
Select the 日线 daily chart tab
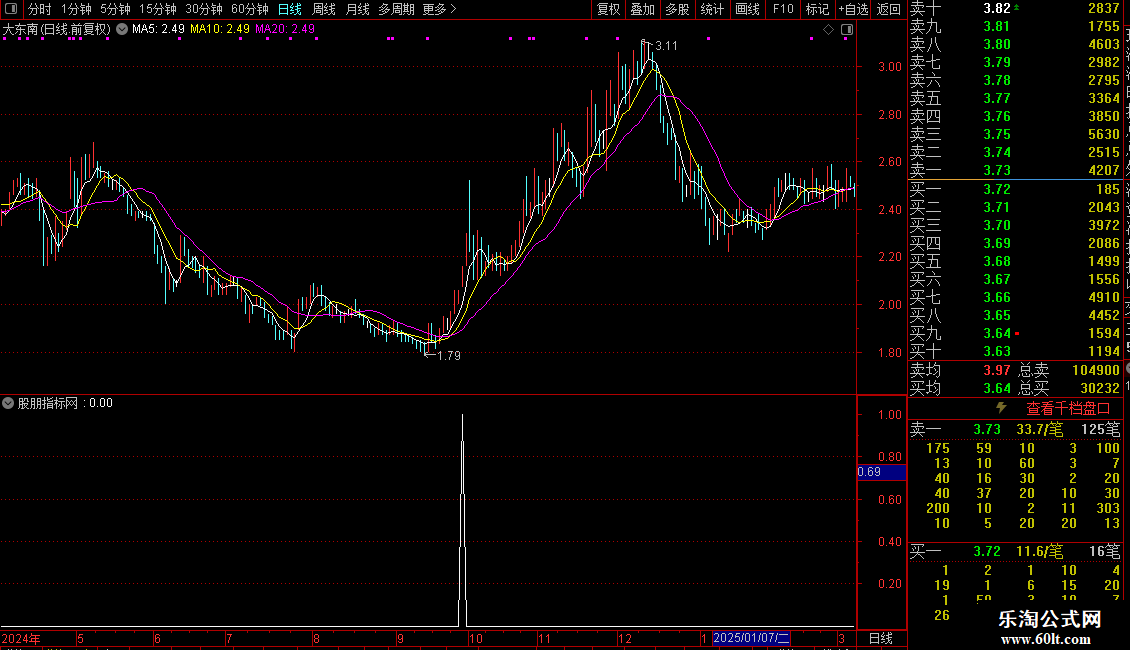[290, 9]
